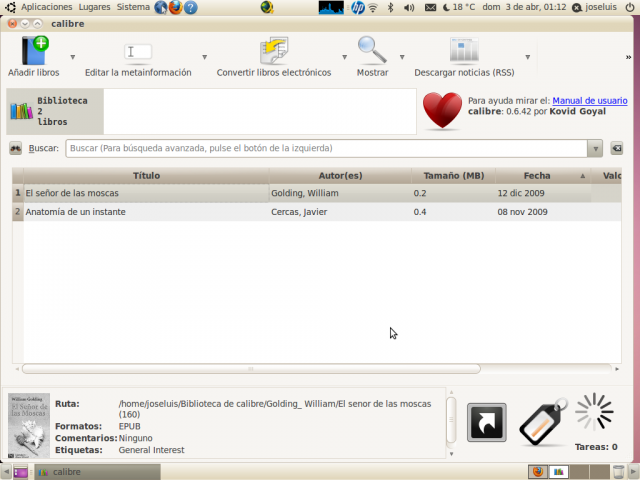Click the mail envelope indicator
This screenshot has height=480, width=640.
coord(430,7)
